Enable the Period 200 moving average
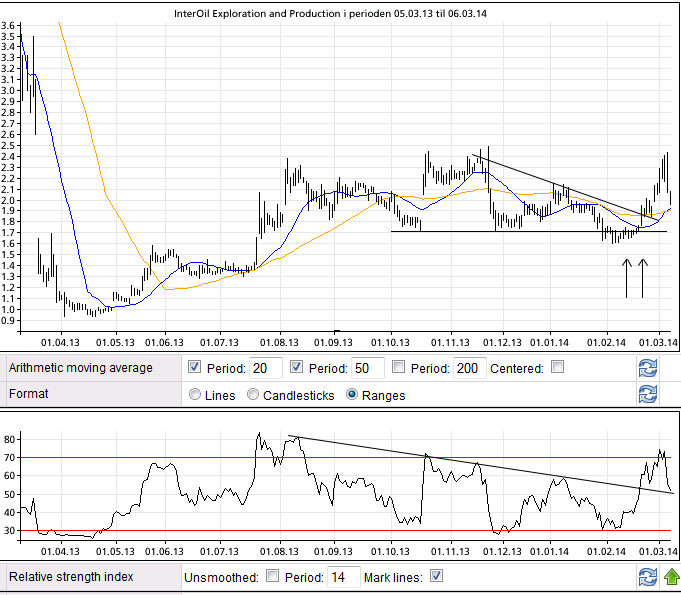 [400, 368]
